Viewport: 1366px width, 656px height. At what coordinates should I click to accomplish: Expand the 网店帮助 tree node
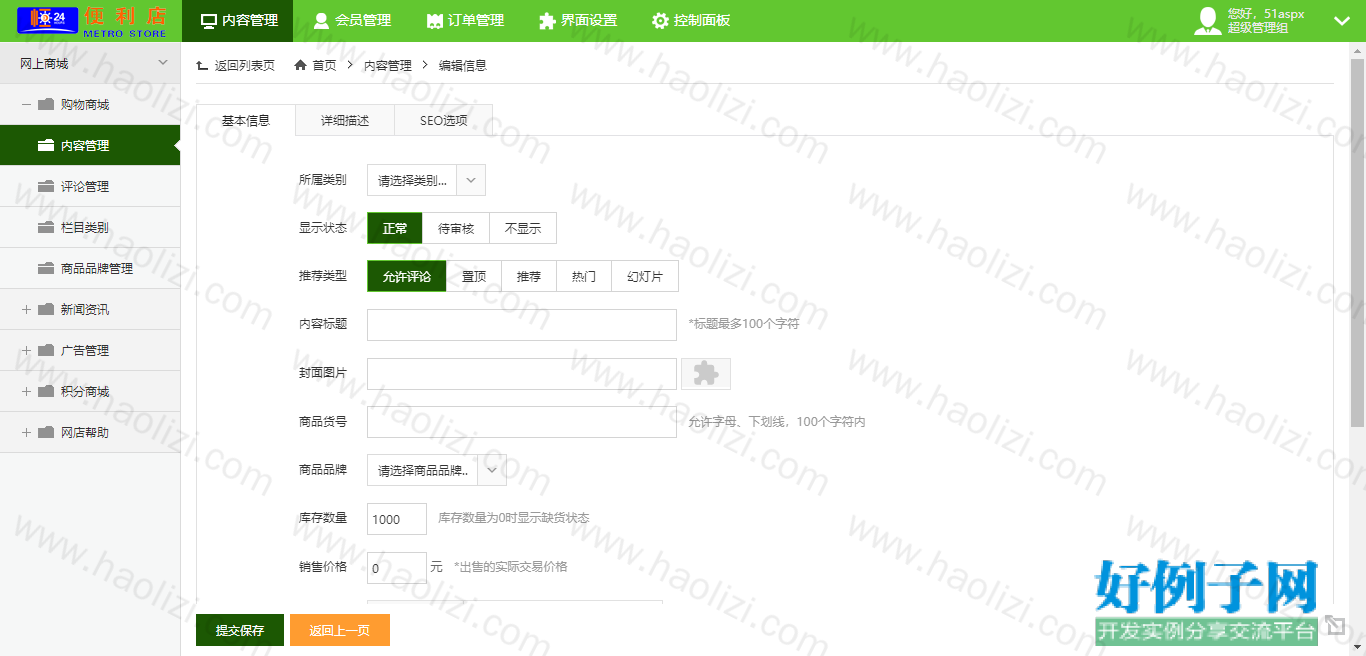click(x=26, y=432)
